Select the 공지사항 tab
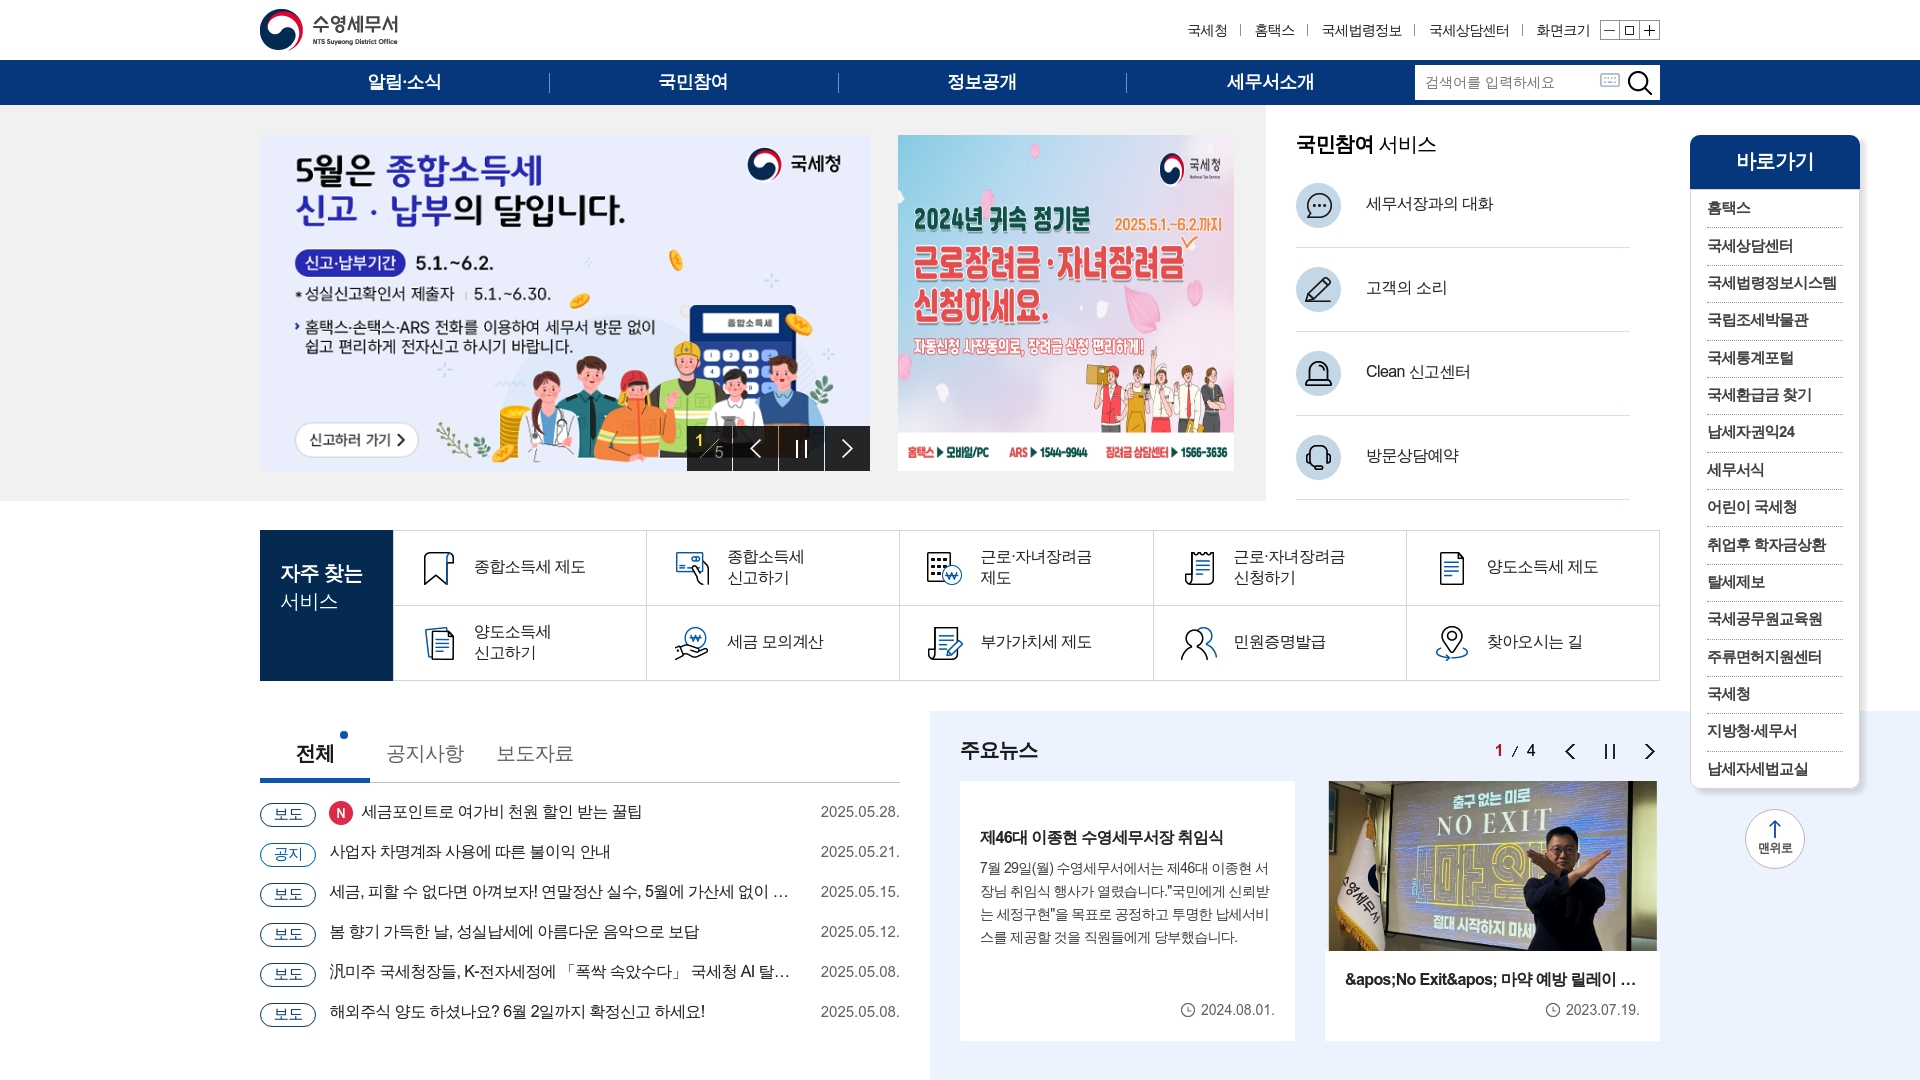This screenshot has width=1920, height=1080. point(425,754)
